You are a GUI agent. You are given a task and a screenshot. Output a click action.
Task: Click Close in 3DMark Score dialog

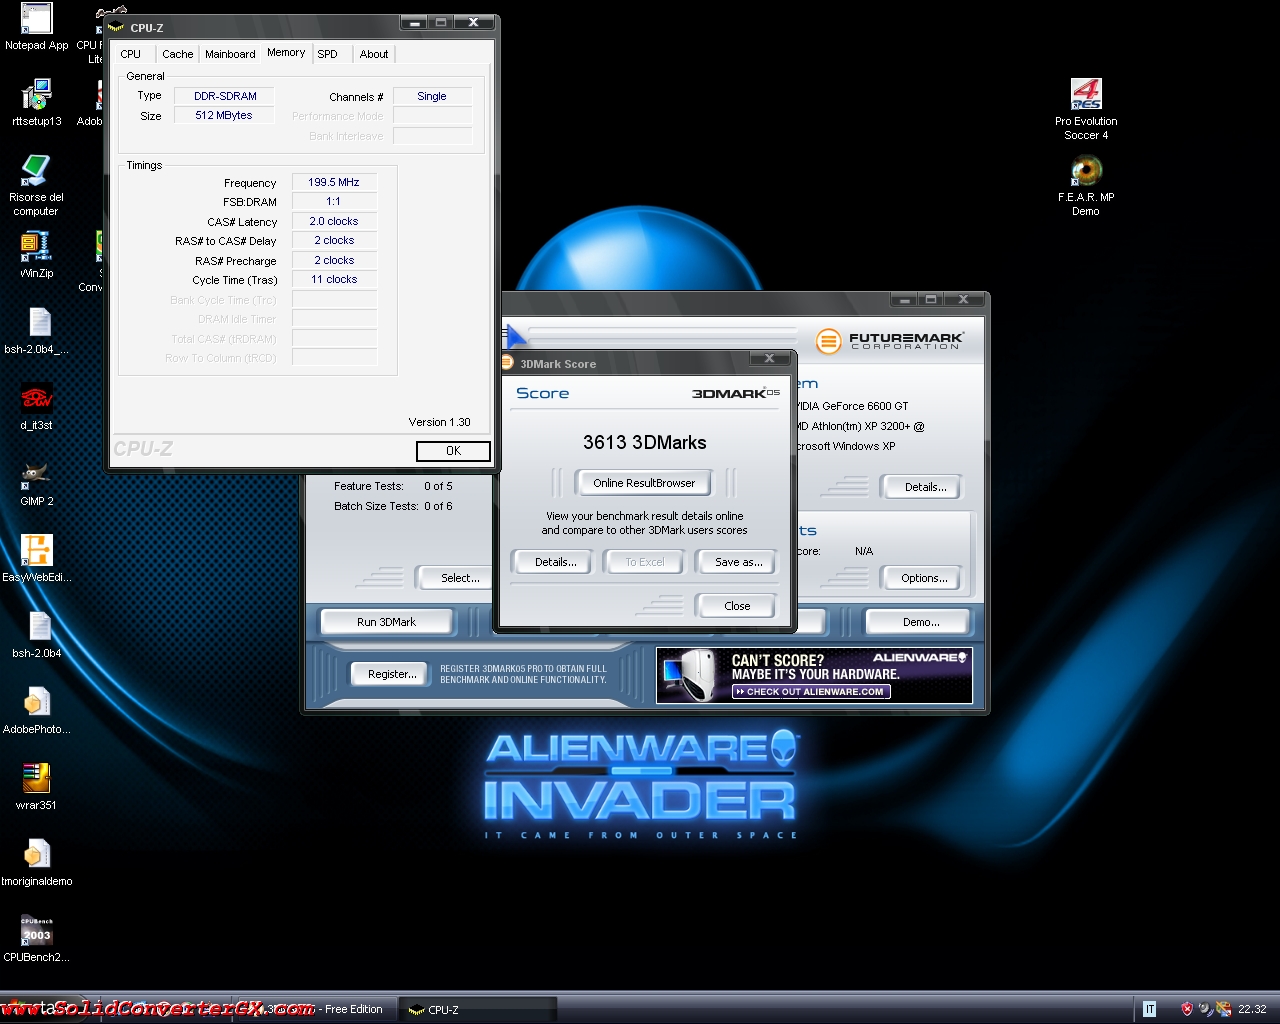coord(737,606)
